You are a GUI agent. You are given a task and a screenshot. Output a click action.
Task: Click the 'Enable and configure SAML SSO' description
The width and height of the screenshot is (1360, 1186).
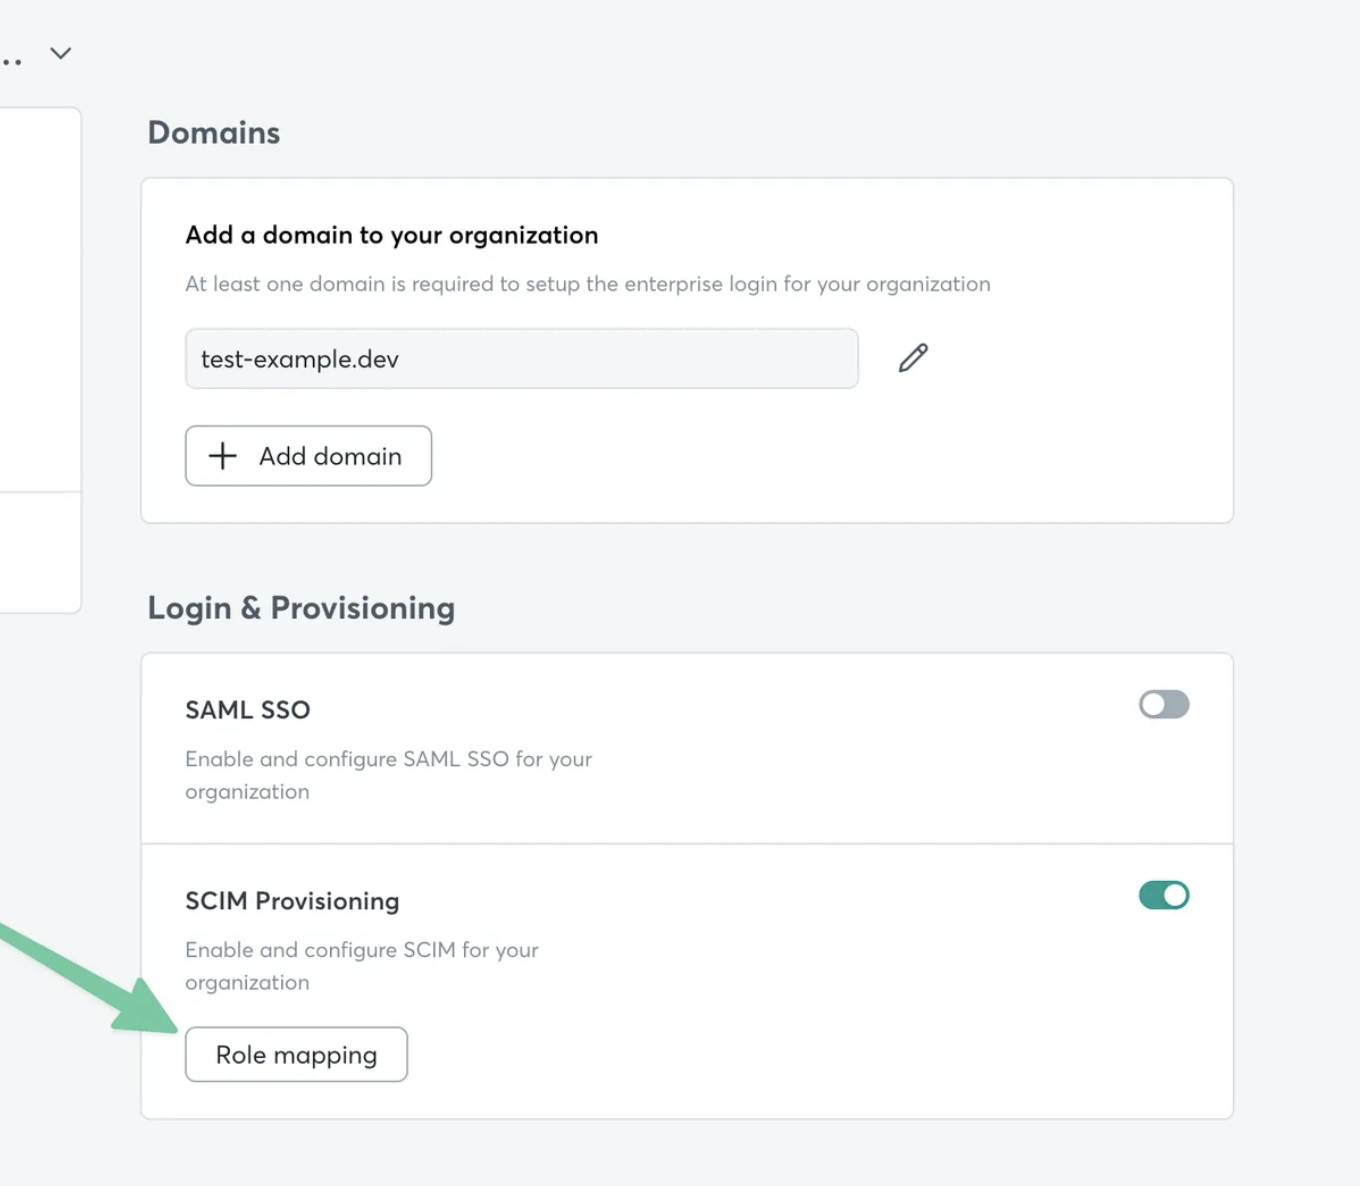pos(388,775)
